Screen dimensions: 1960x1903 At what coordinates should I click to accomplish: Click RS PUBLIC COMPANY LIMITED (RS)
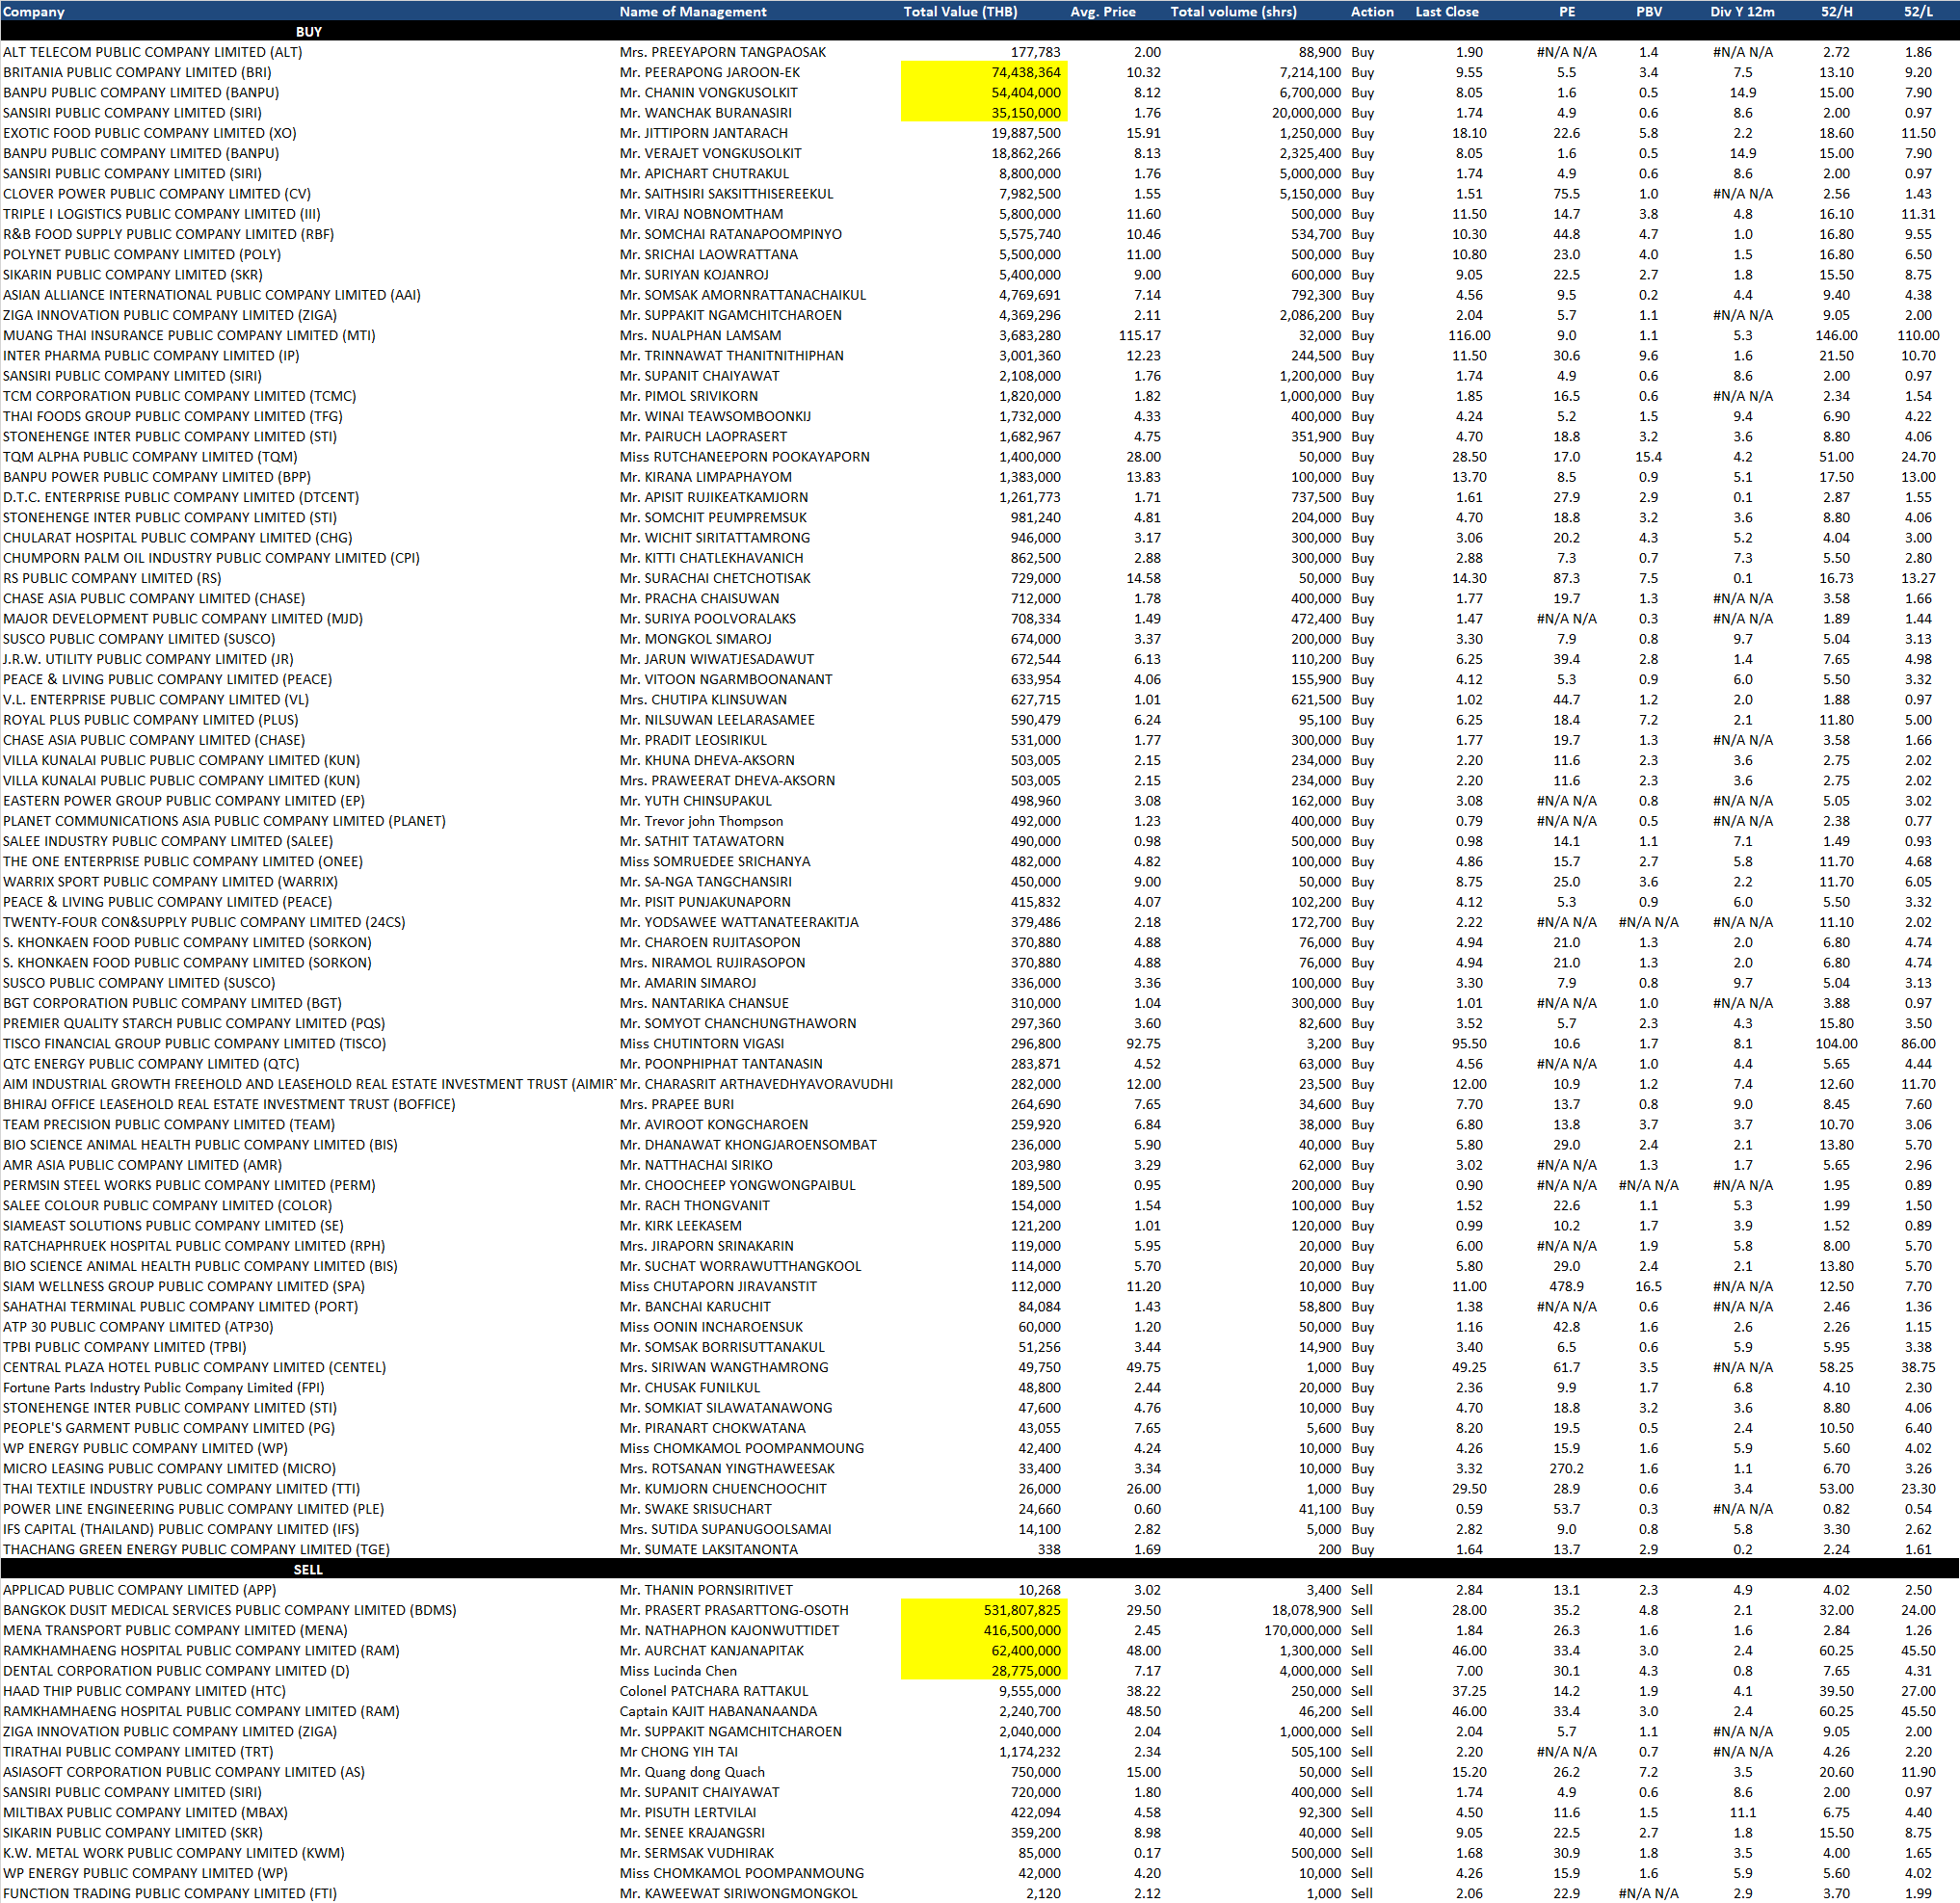tap(112, 578)
